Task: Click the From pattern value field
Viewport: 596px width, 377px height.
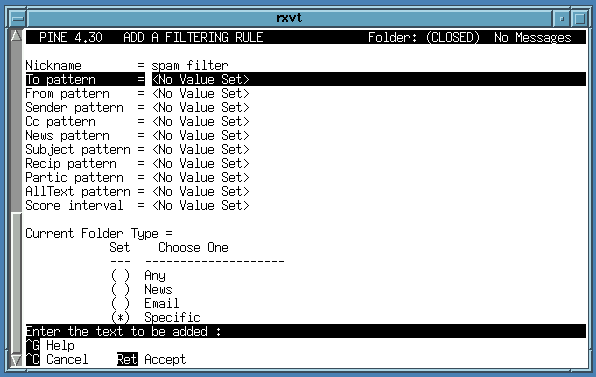Action: tap(201, 93)
